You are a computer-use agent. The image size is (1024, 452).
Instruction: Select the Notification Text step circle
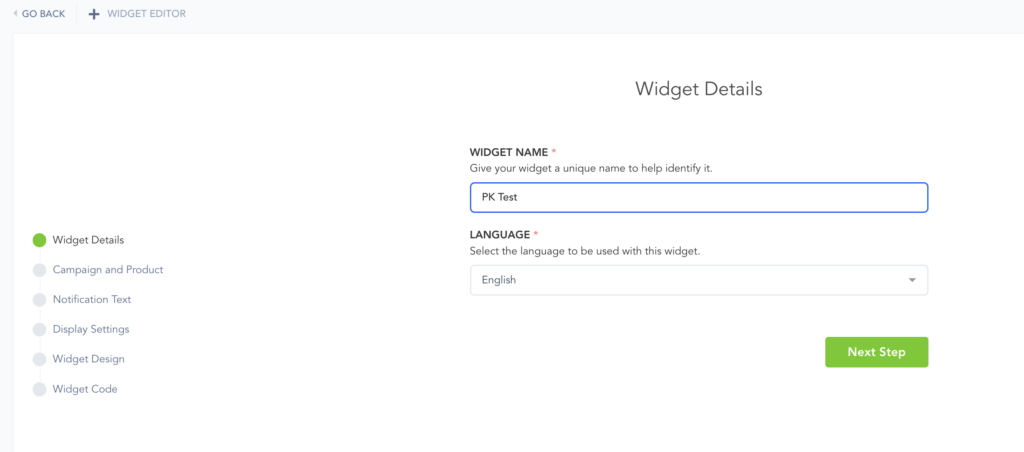[x=40, y=300]
